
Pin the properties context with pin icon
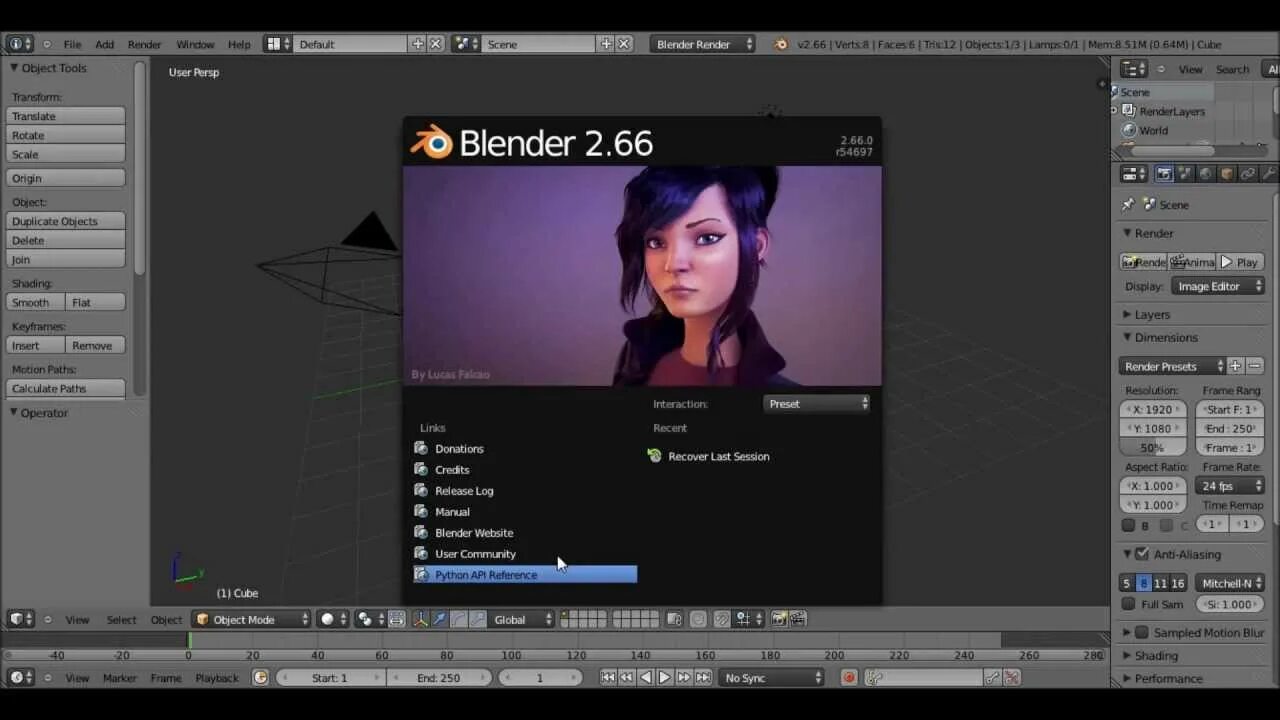[x=1128, y=204]
